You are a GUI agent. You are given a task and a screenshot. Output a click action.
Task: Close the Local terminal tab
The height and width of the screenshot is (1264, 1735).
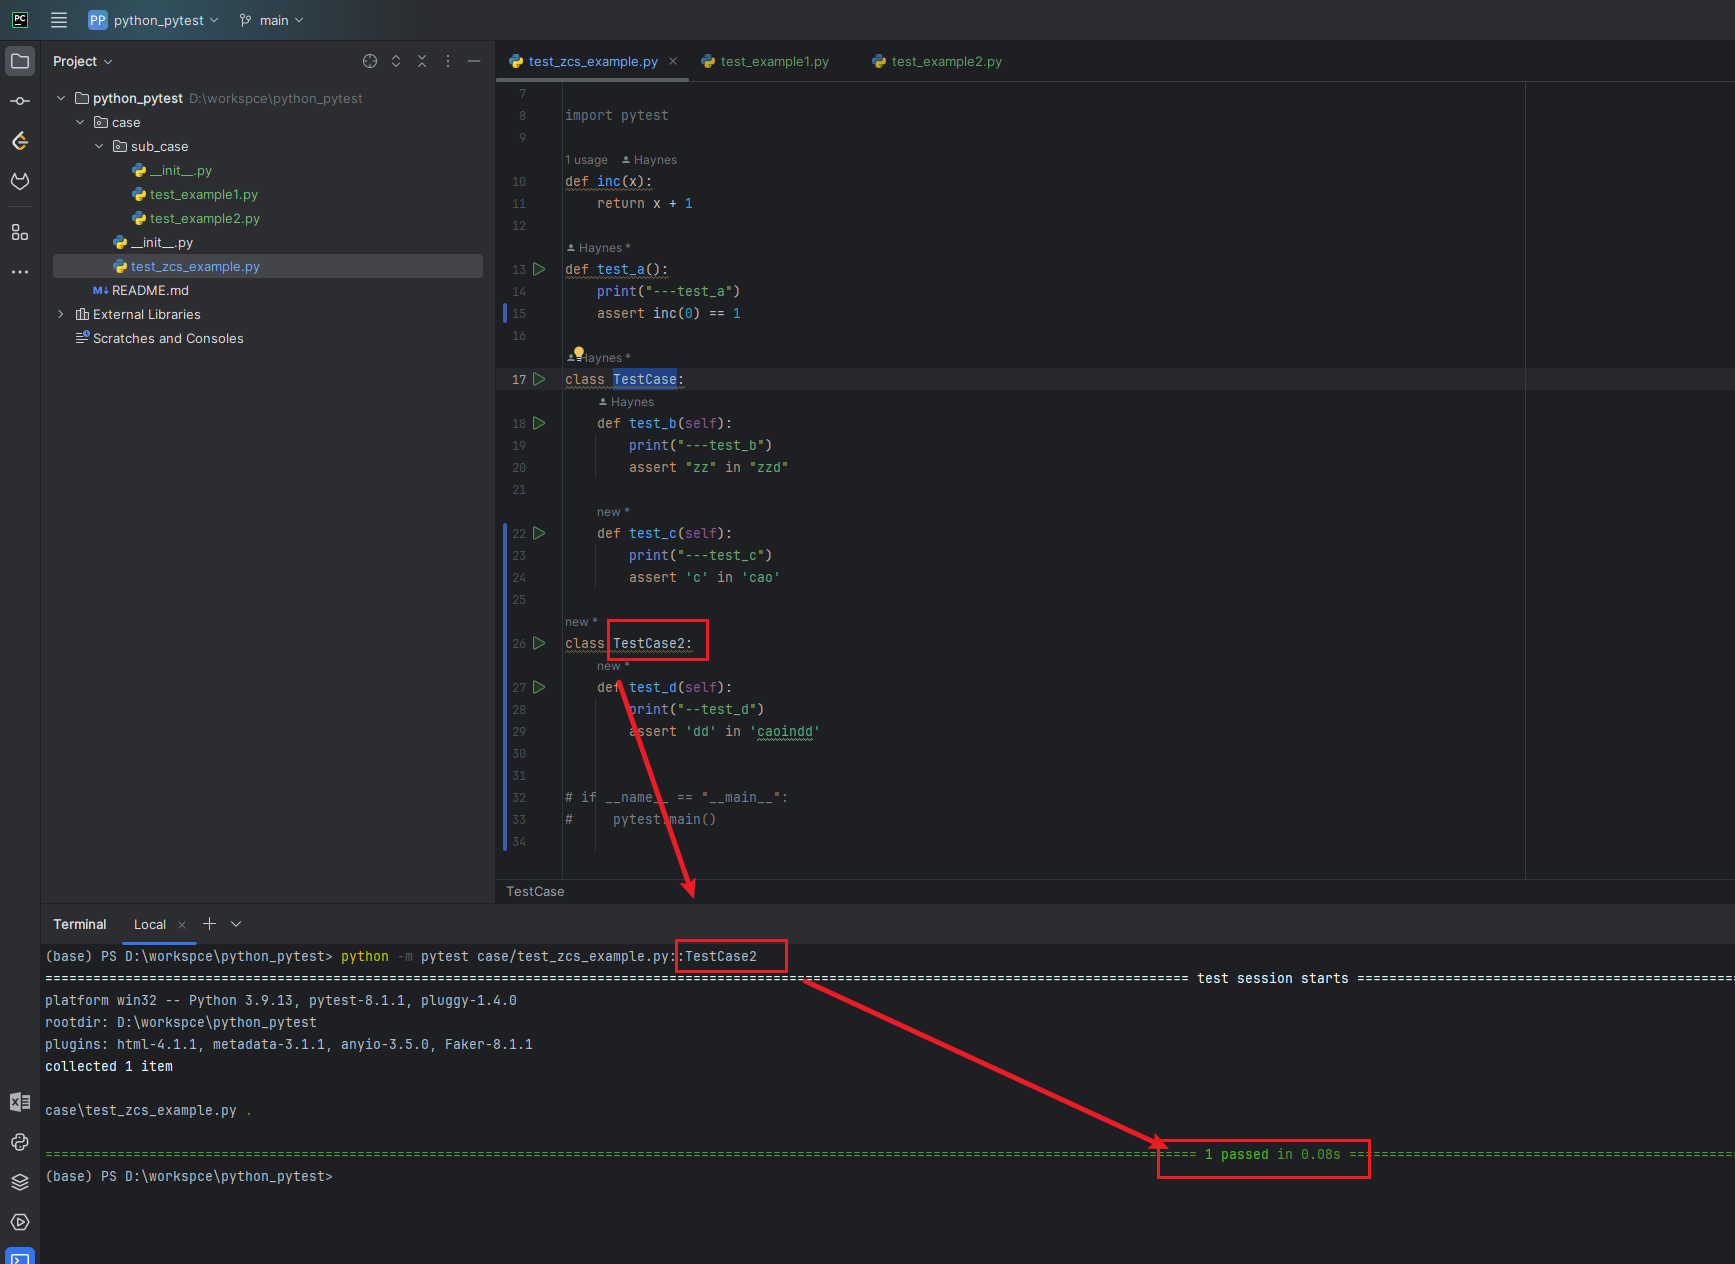coord(182,925)
